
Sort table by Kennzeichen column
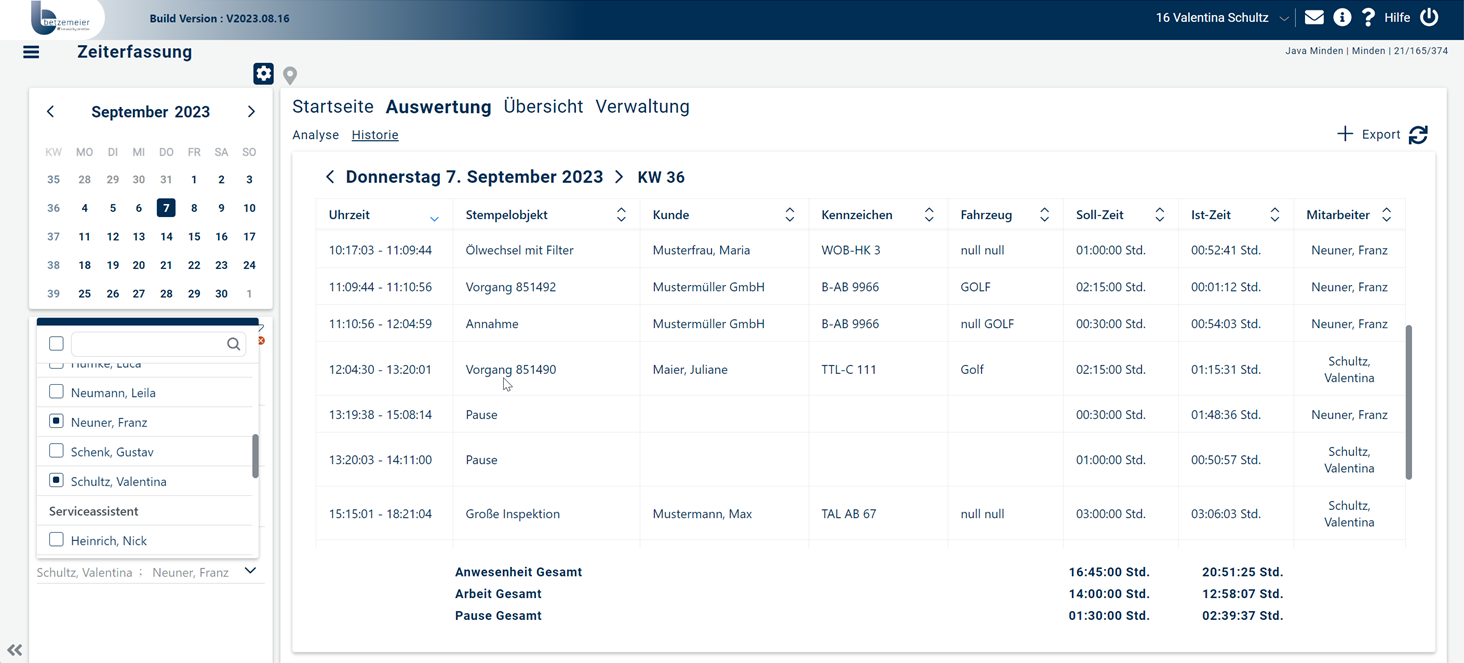pyautogui.click(x=929, y=215)
